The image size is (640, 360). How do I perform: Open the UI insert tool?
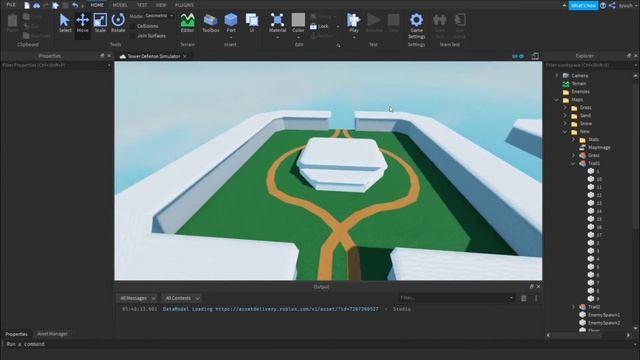[x=252, y=23]
